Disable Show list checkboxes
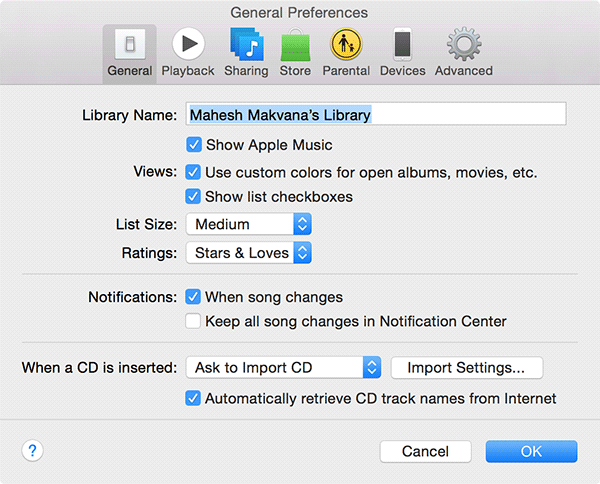This screenshot has width=600, height=484. click(193, 197)
